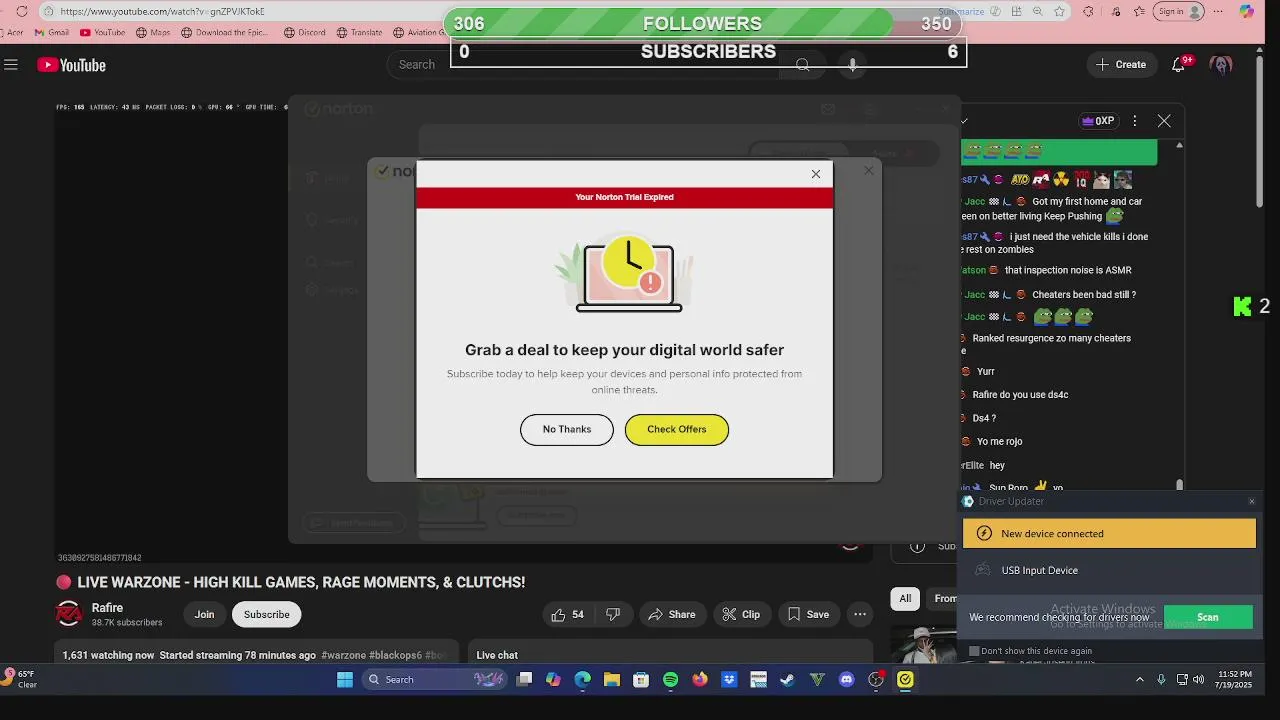Close the live chat panel

1164,121
